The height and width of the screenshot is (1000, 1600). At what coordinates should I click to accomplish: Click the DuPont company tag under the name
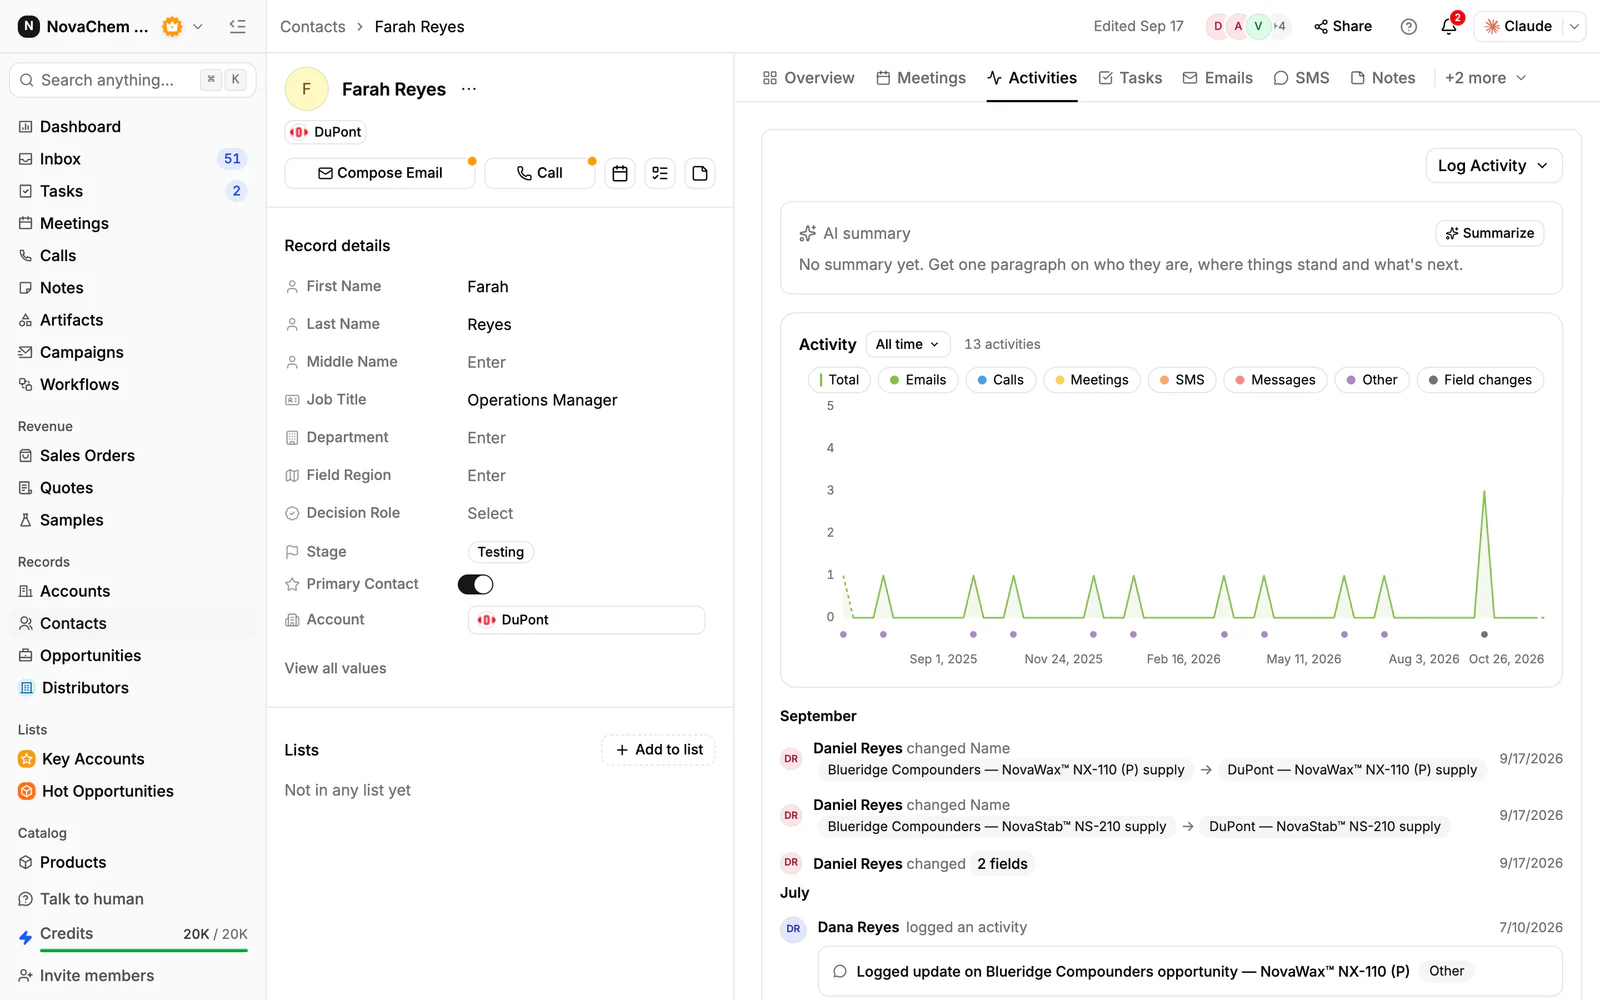326,132
